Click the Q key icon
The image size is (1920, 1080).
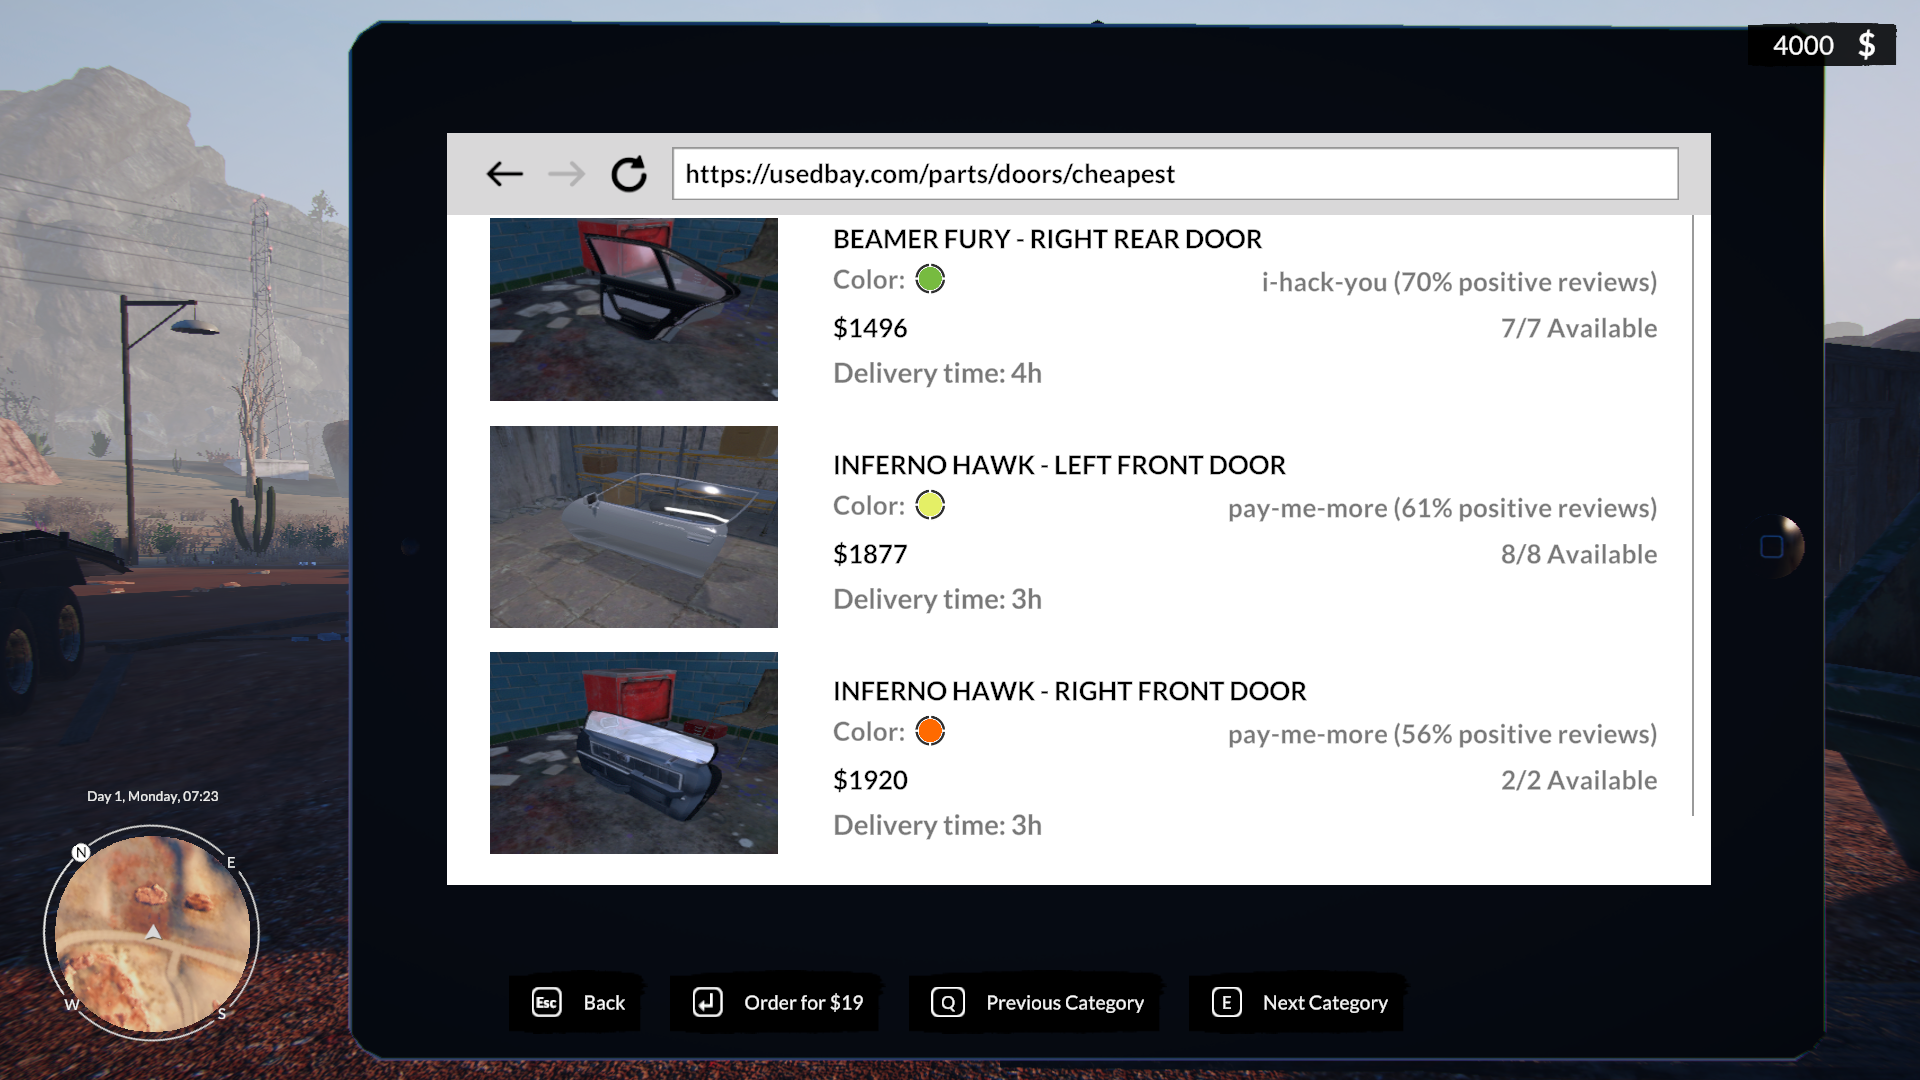(x=948, y=1002)
